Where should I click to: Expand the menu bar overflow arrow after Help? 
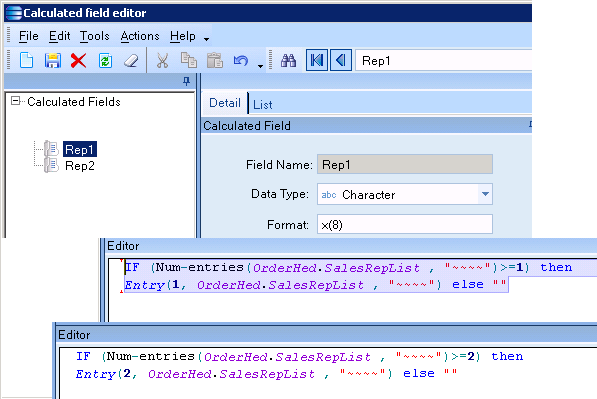pos(206,39)
